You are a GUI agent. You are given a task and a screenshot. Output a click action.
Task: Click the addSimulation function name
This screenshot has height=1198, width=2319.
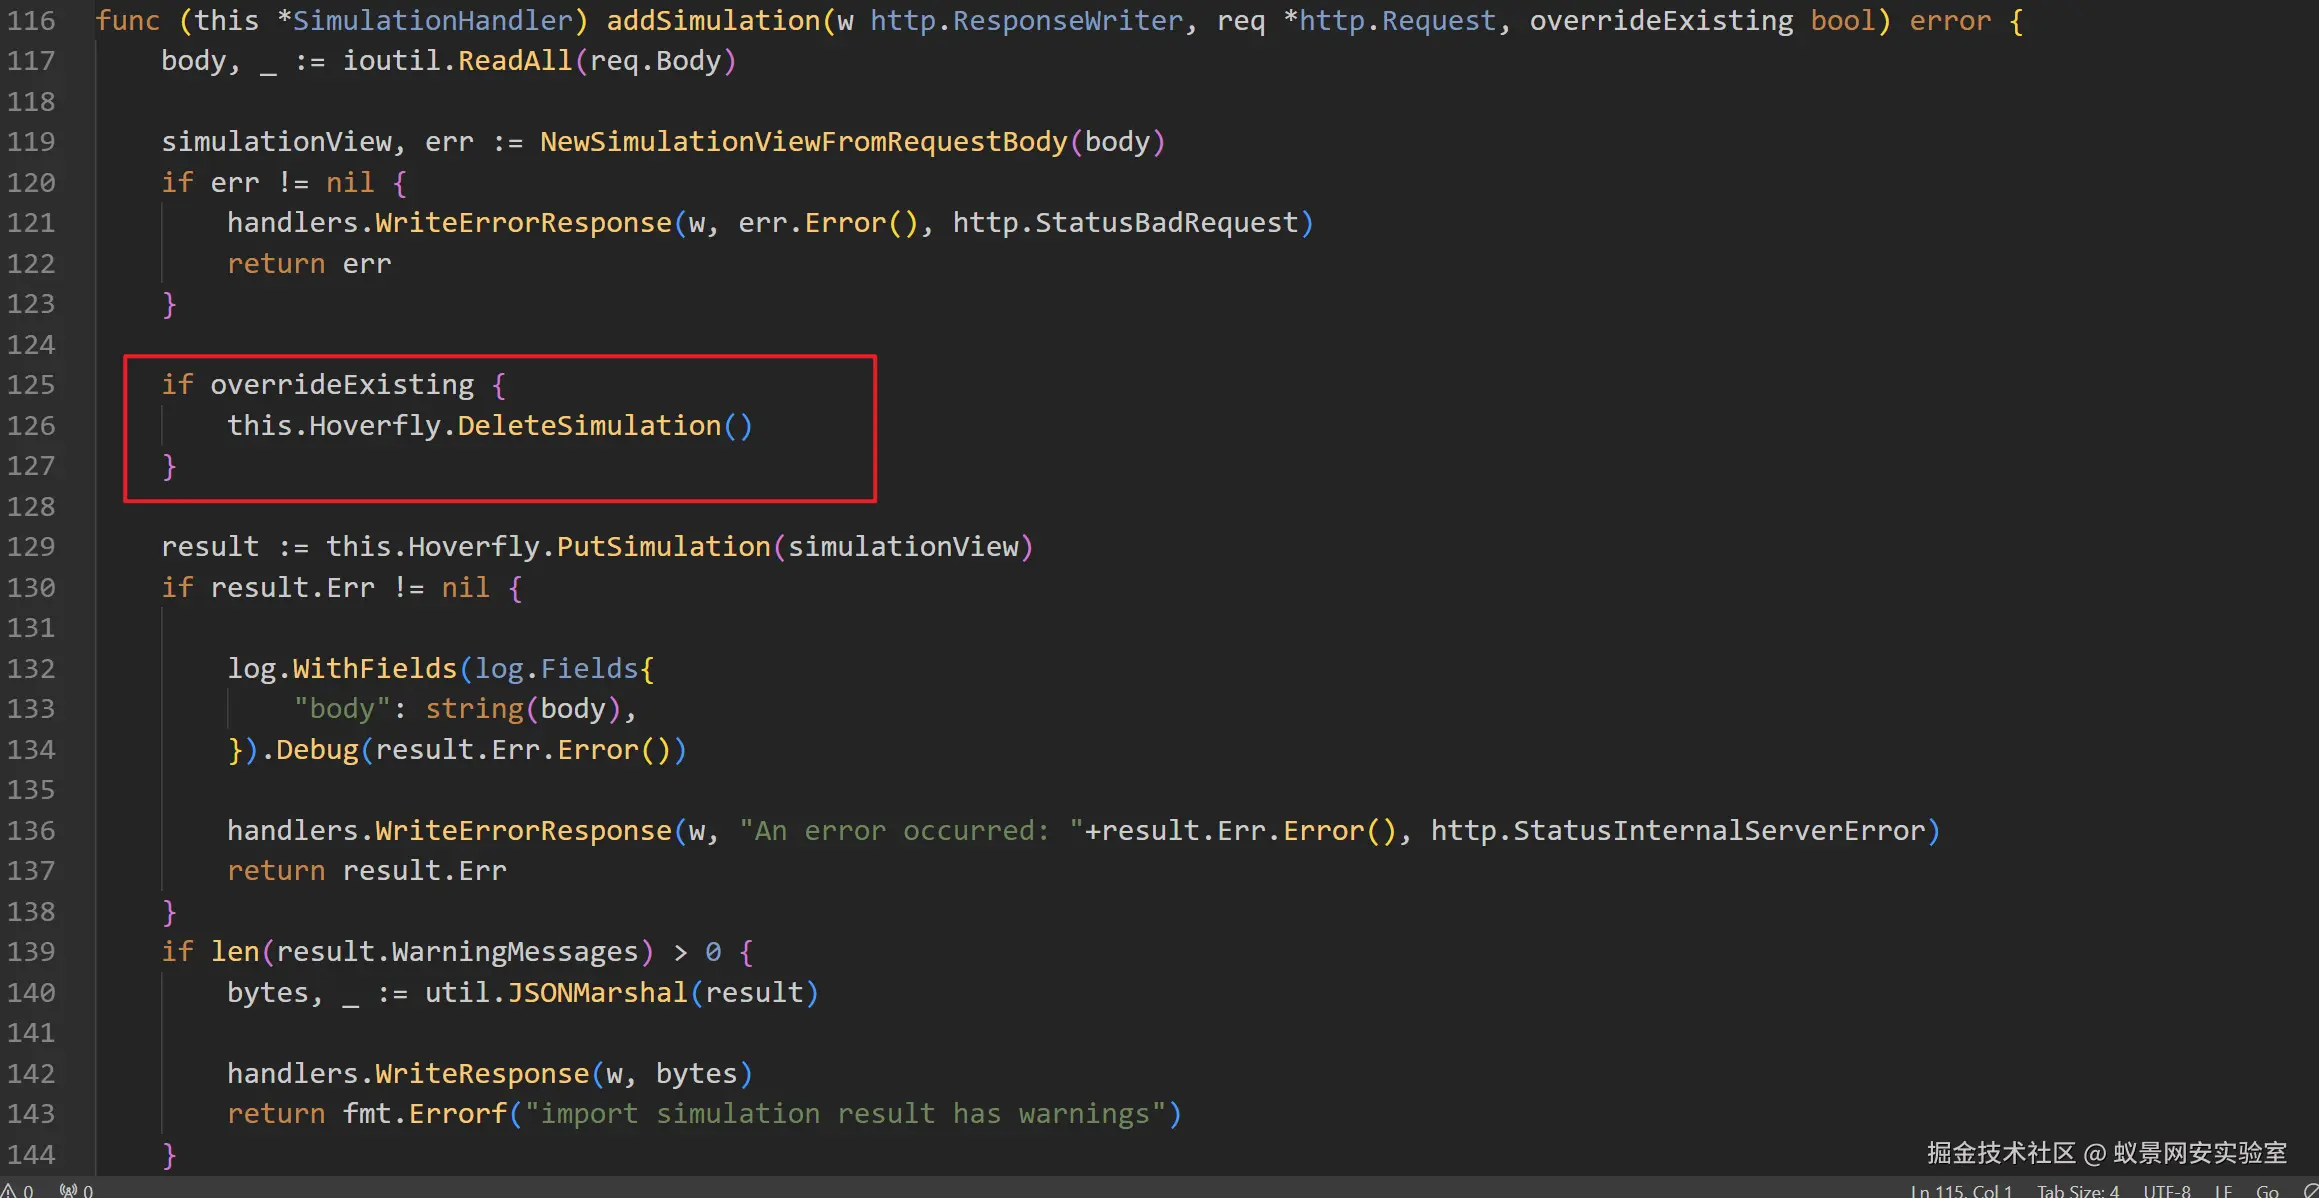point(713,20)
